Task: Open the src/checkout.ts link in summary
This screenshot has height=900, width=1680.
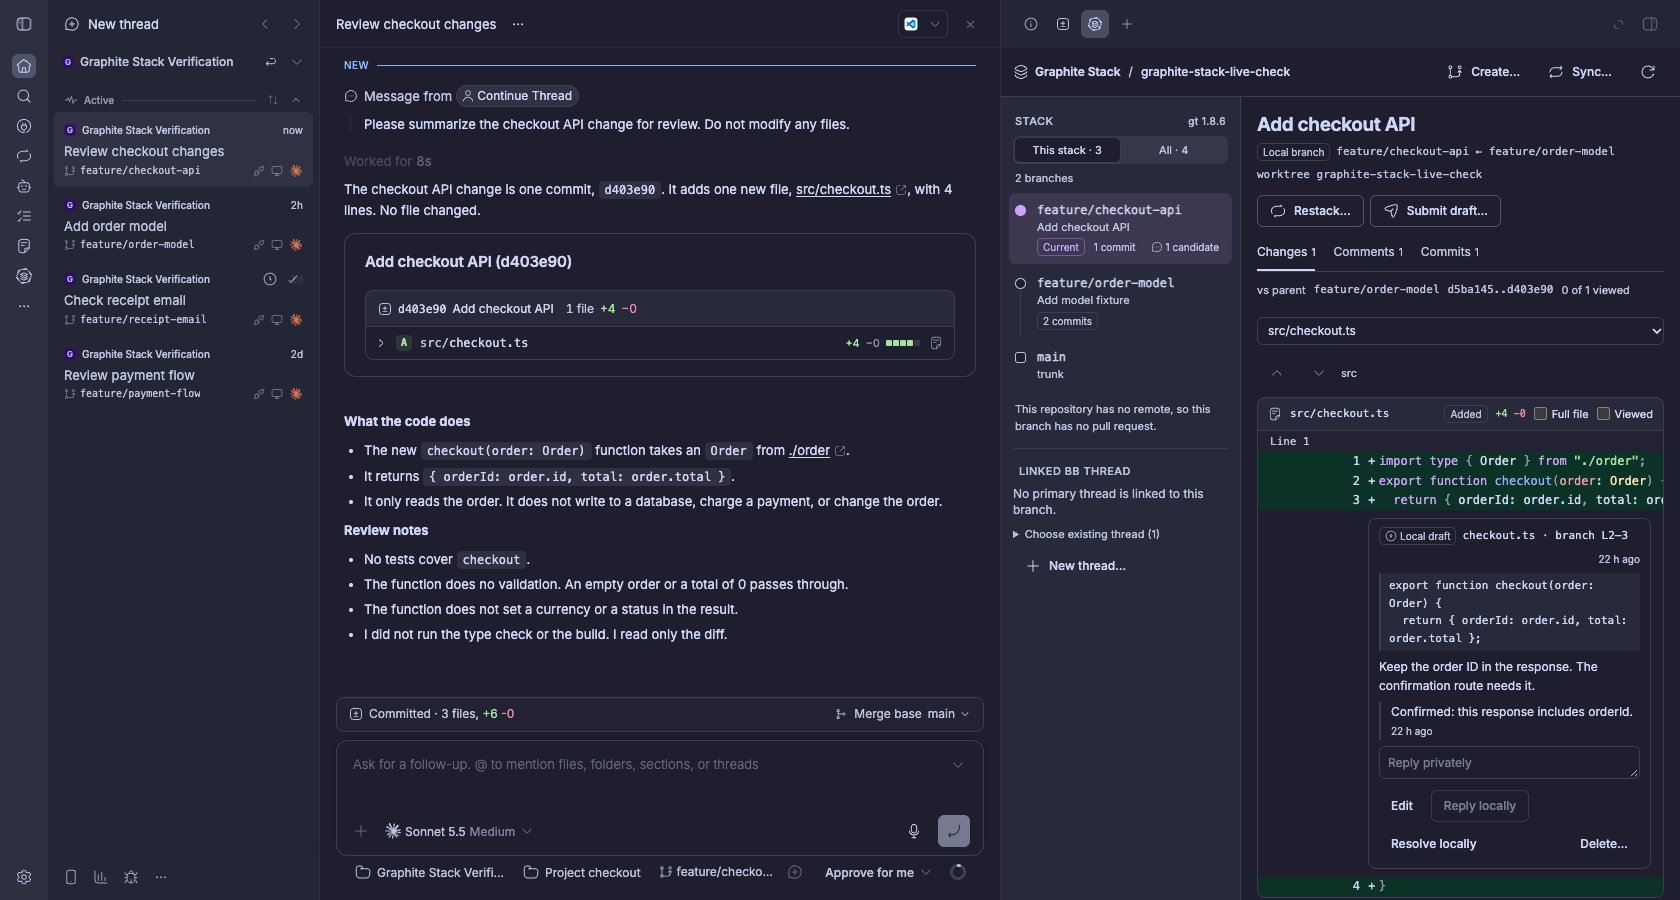Action: click(843, 189)
